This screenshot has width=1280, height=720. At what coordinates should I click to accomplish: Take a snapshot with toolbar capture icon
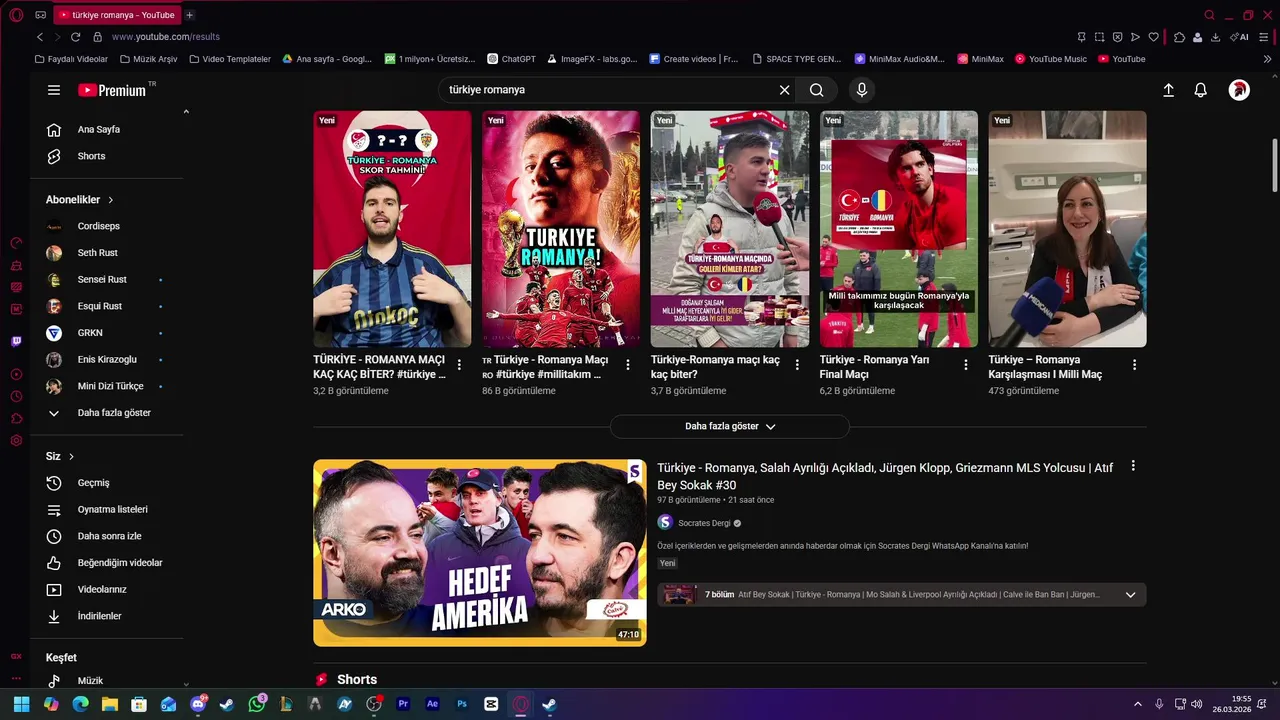tap(1099, 37)
